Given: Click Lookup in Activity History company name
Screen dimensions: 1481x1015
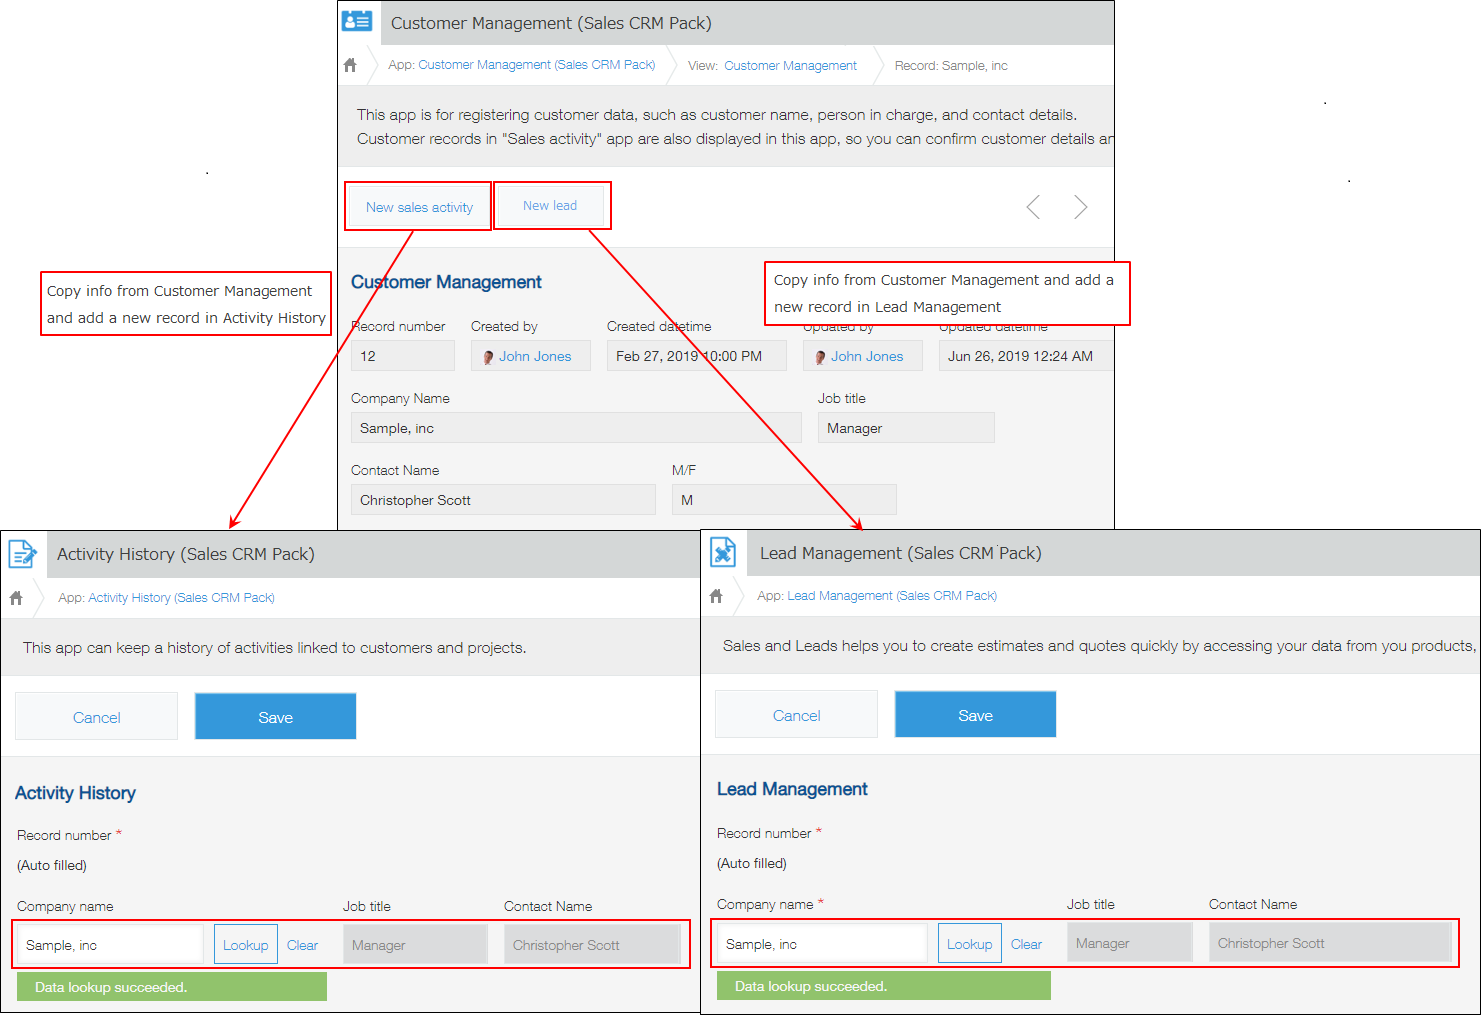Looking at the screenshot, I should (x=245, y=943).
